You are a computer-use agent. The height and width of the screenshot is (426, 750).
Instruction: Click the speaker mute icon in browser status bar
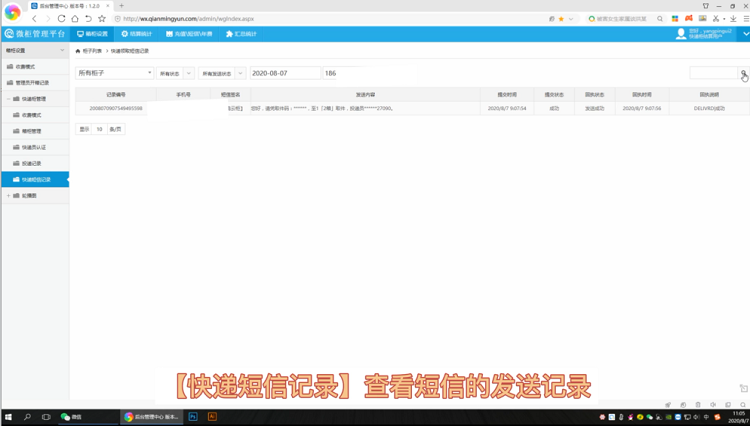[713, 404]
